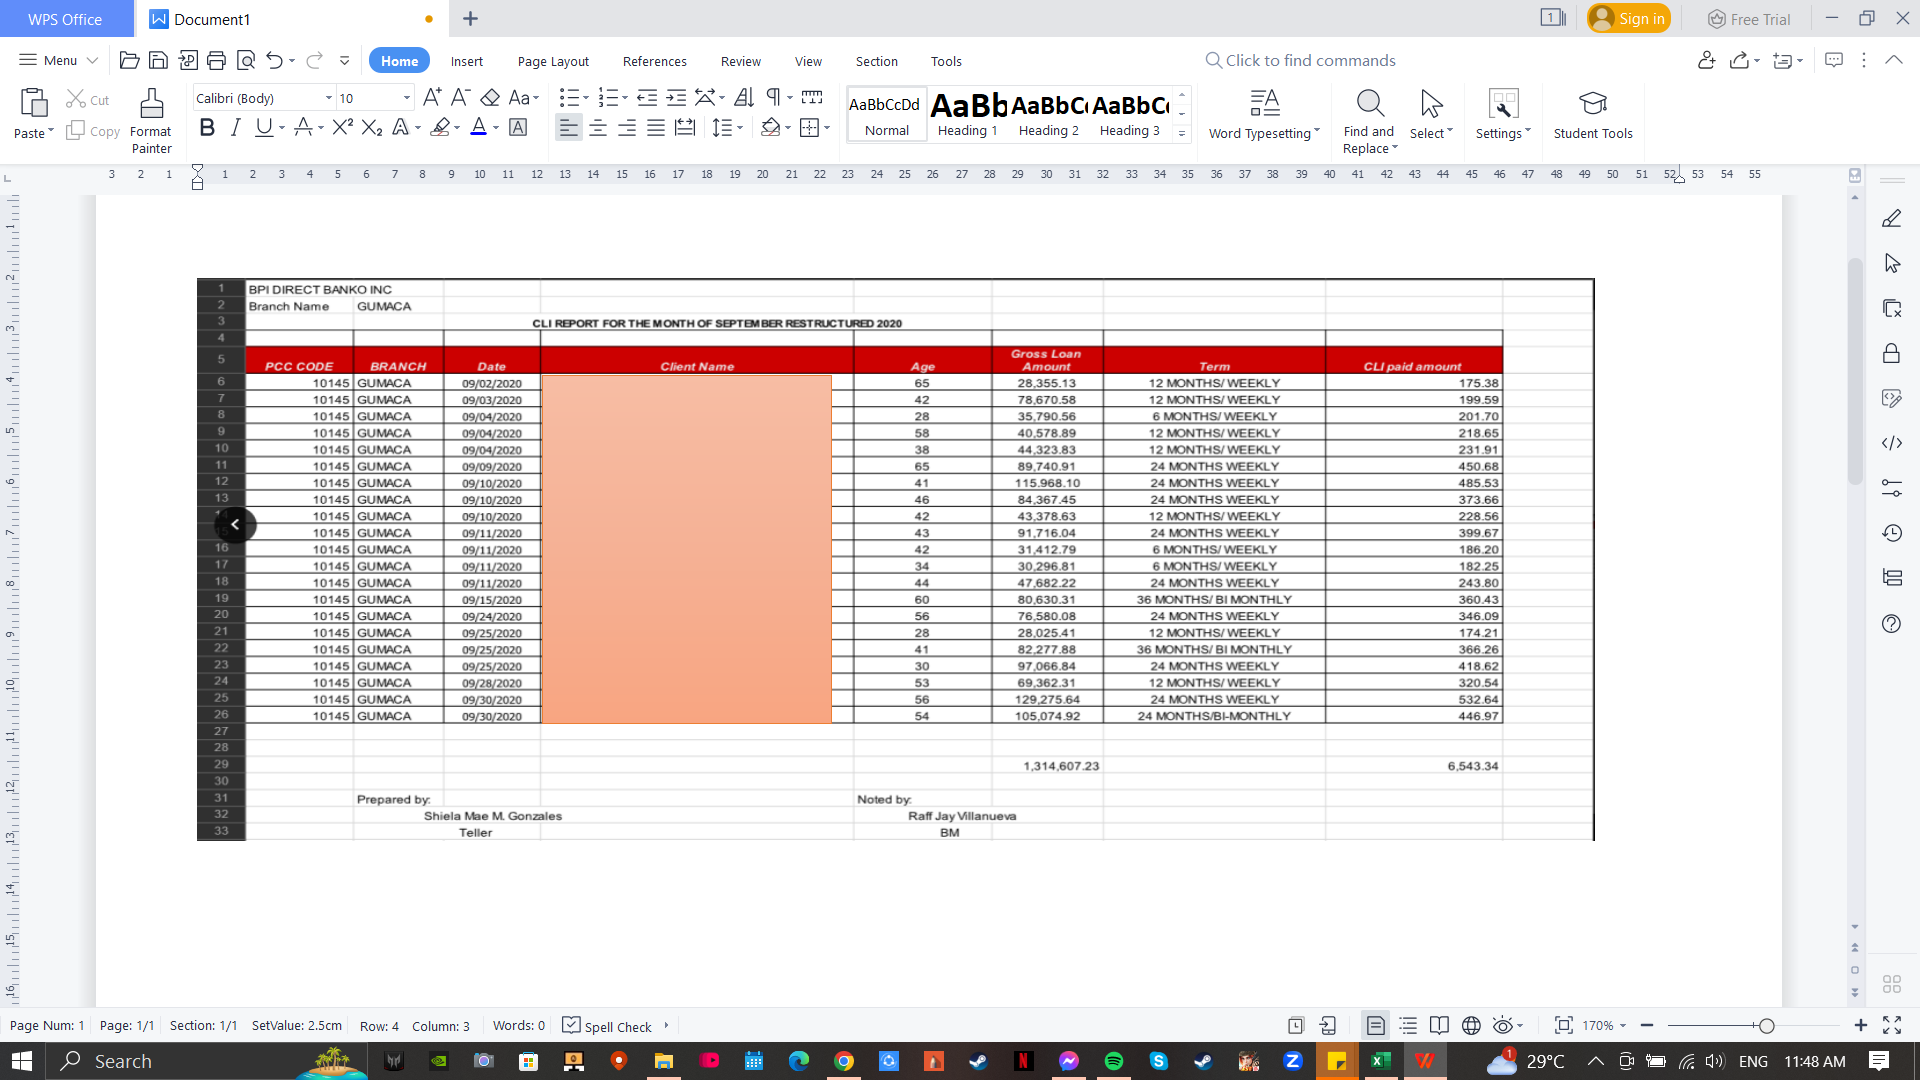Screen dimensions: 1920x1080
Task: Toggle Bold formatting
Action: tap(207, 127)
